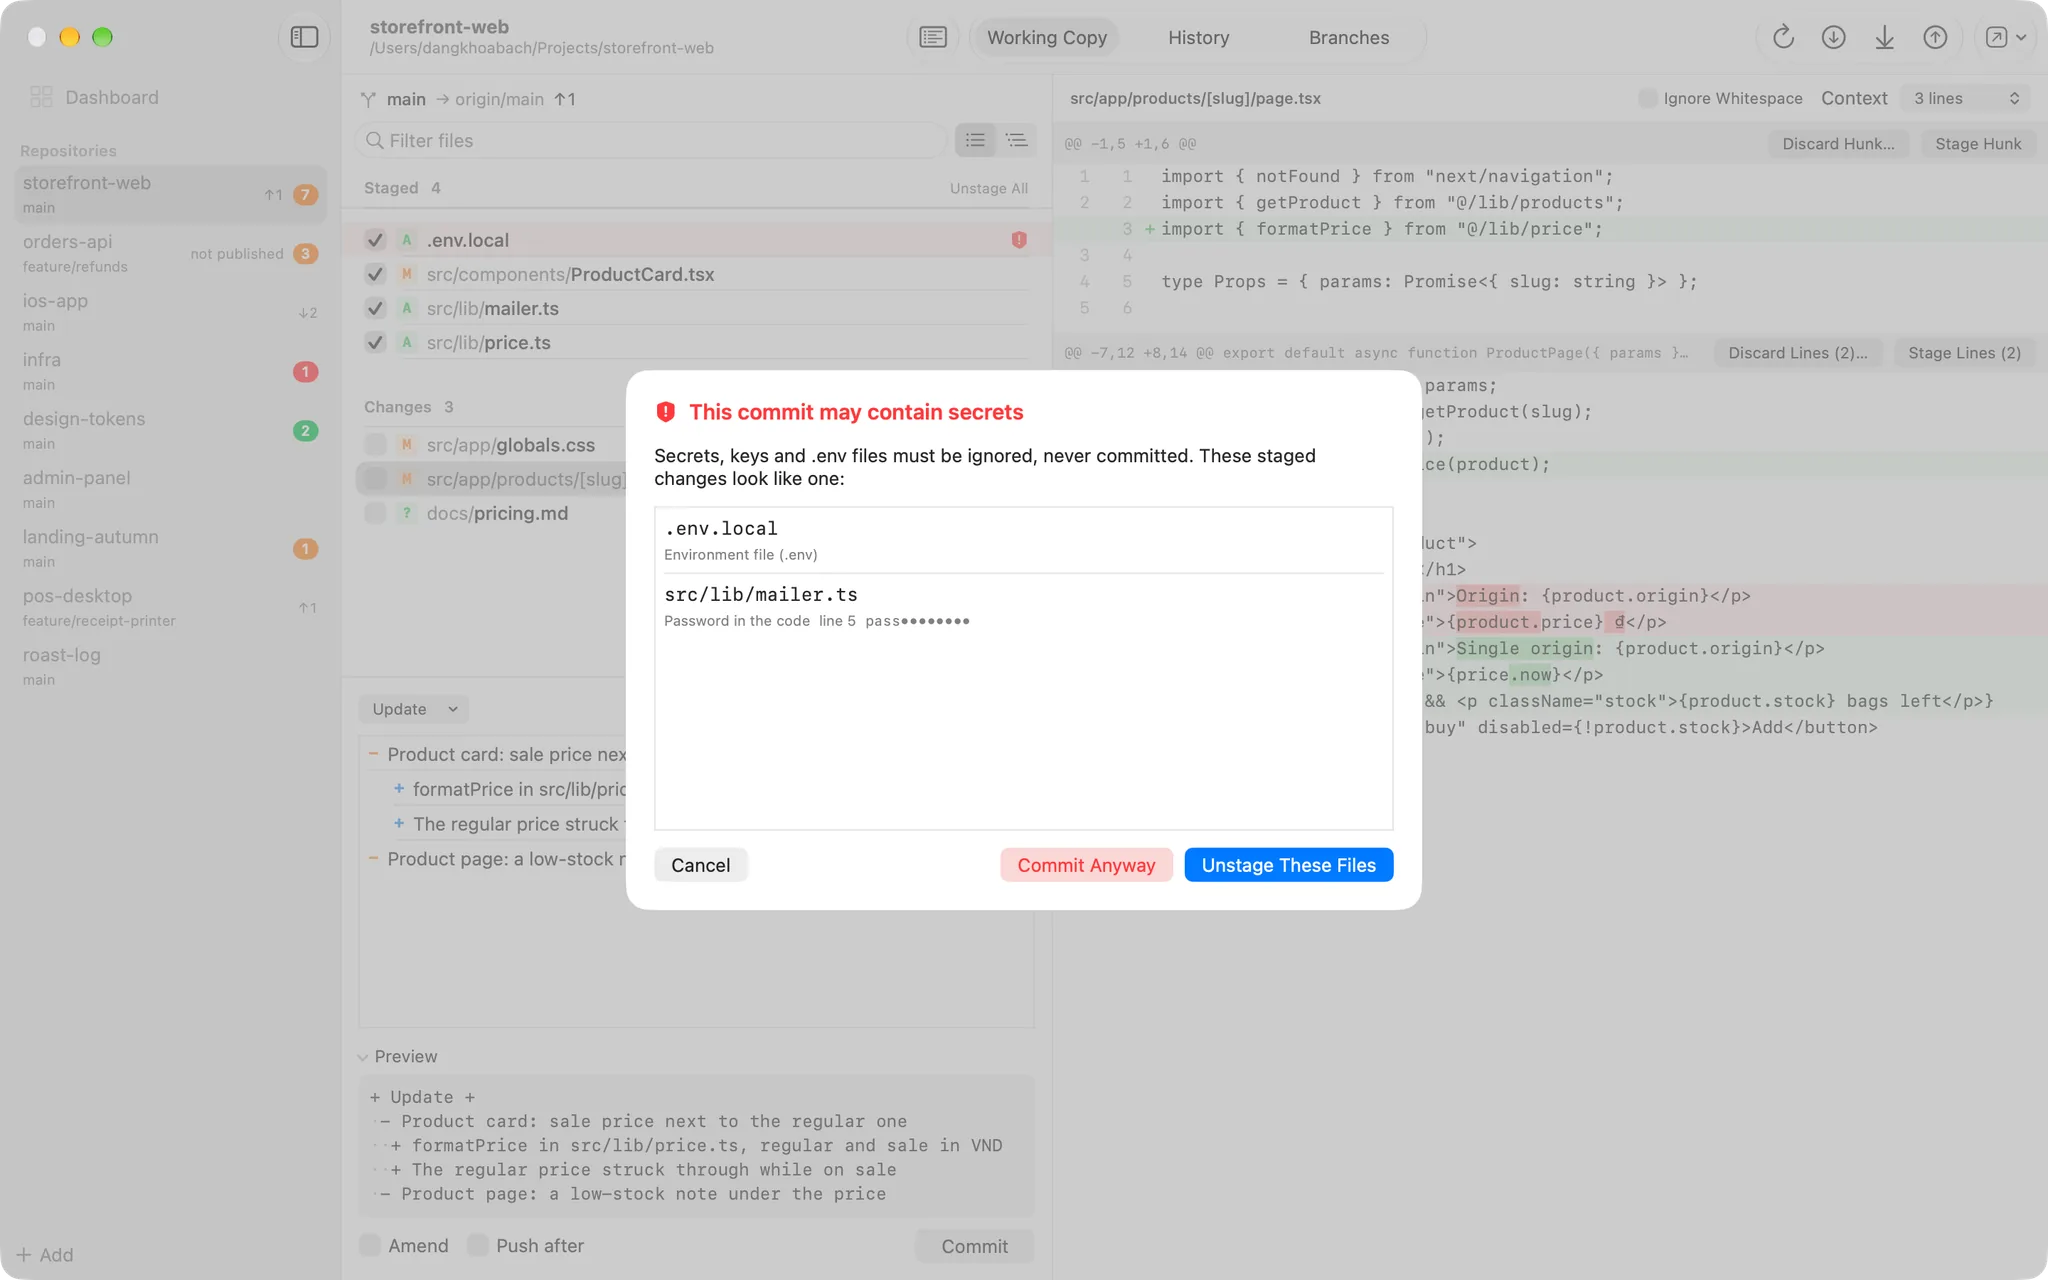Switch to flat file list view
This screenshot has width=2048, height=1280.
[x=975, y=140]
